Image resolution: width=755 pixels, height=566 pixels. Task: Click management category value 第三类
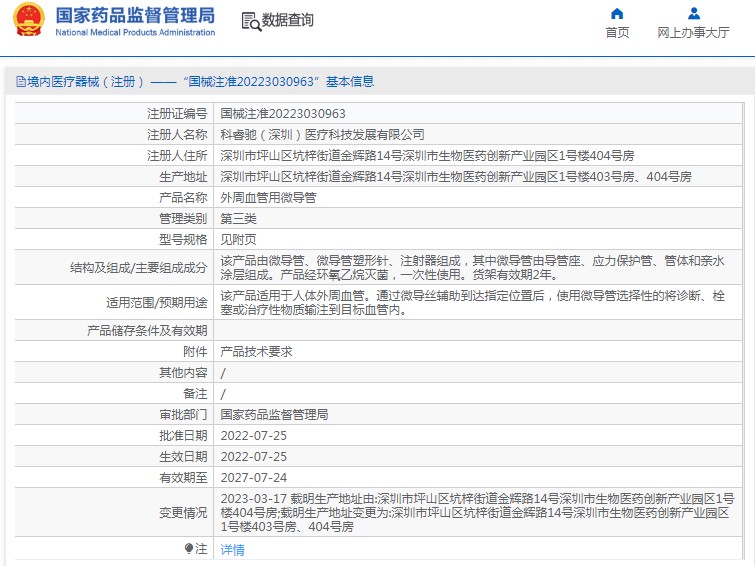pos(238,219)
